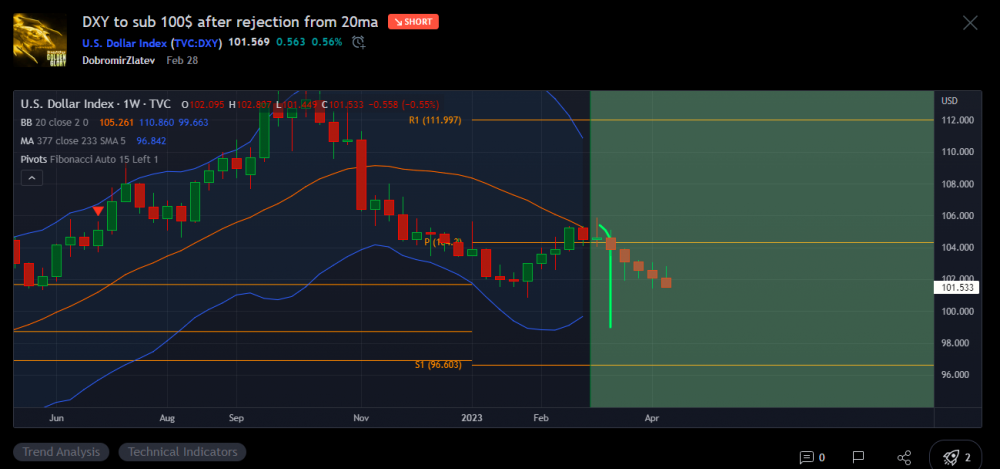
Task: Click the red down-triangle marker on chart
Action: click(x=98, y=211)
